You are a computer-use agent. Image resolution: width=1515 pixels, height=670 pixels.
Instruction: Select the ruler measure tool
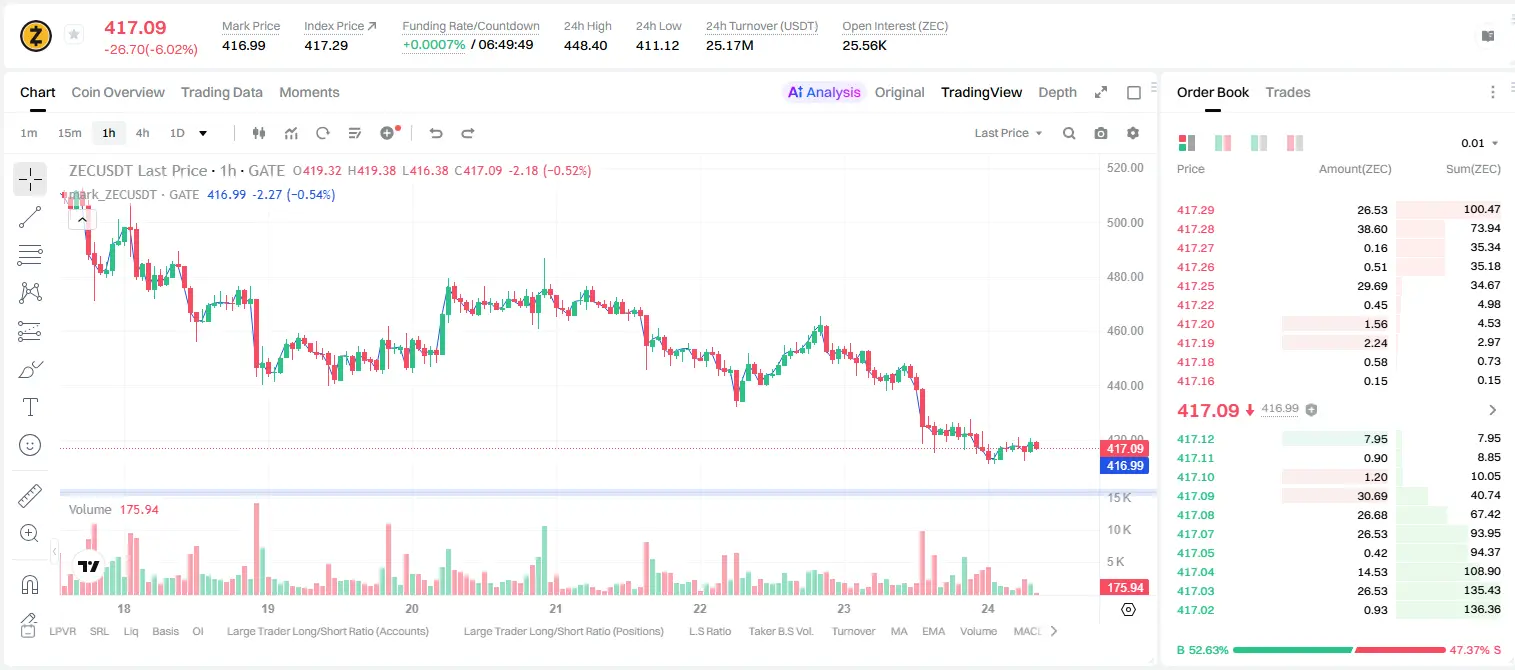(30, 496)
